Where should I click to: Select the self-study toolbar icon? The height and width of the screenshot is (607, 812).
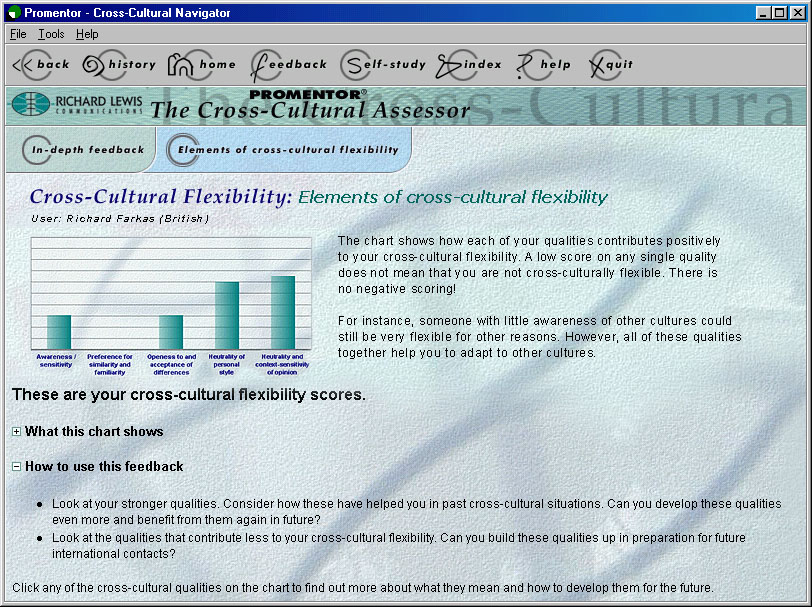pyautogui.click(x=354, y=65)
